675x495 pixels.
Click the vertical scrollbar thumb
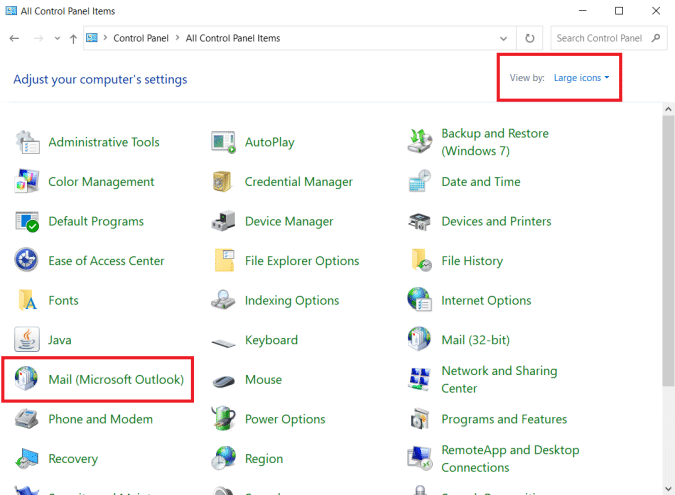click(668, 251)
